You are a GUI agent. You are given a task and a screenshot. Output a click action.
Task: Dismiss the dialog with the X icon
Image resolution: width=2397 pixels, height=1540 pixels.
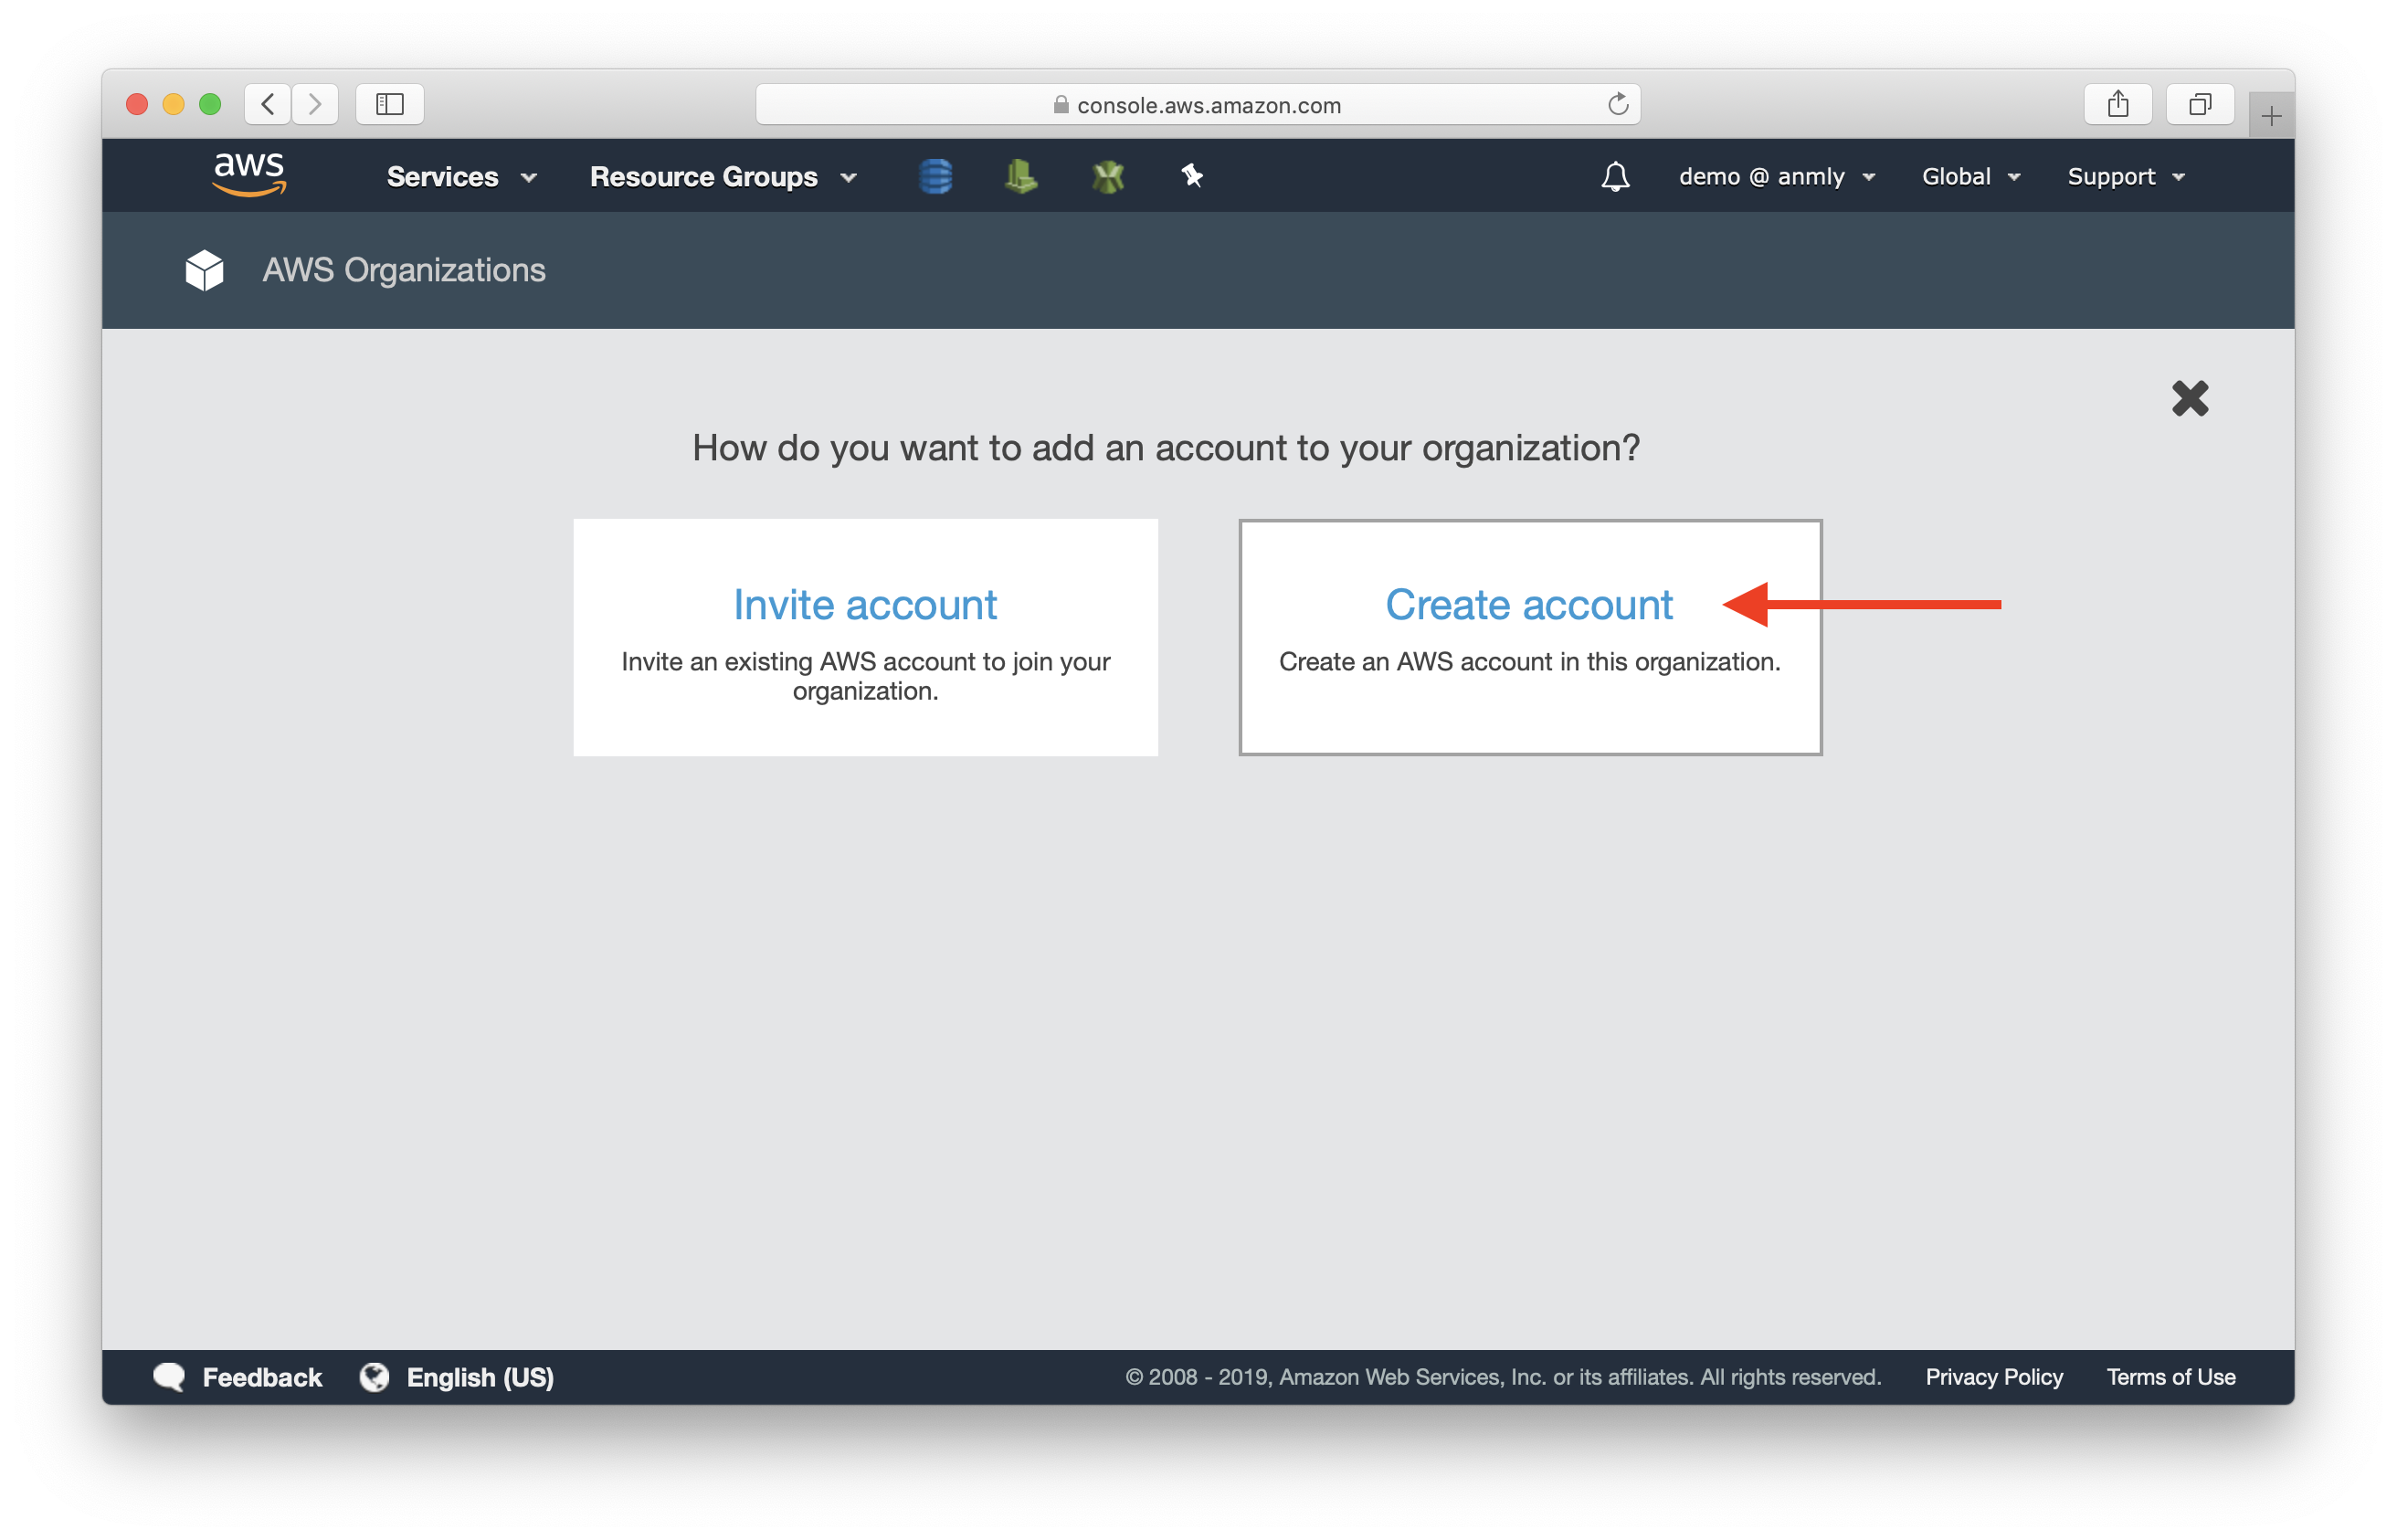(x=2189, y=398)
